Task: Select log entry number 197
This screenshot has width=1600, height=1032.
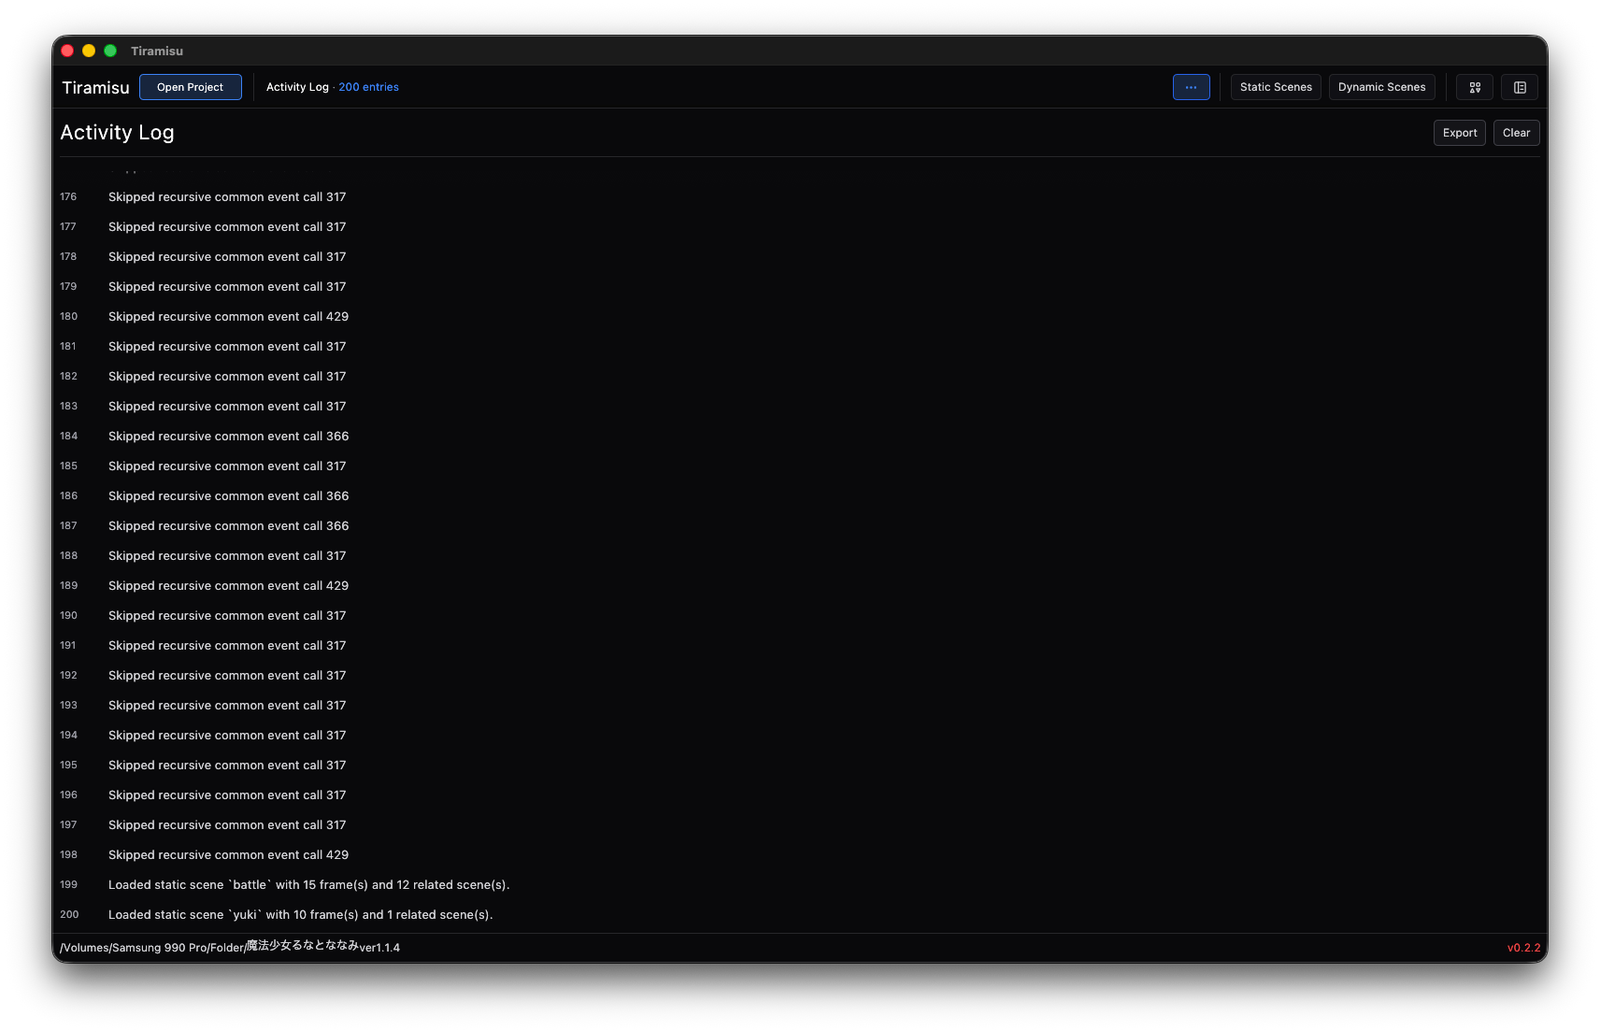Action: coord(800,825)
